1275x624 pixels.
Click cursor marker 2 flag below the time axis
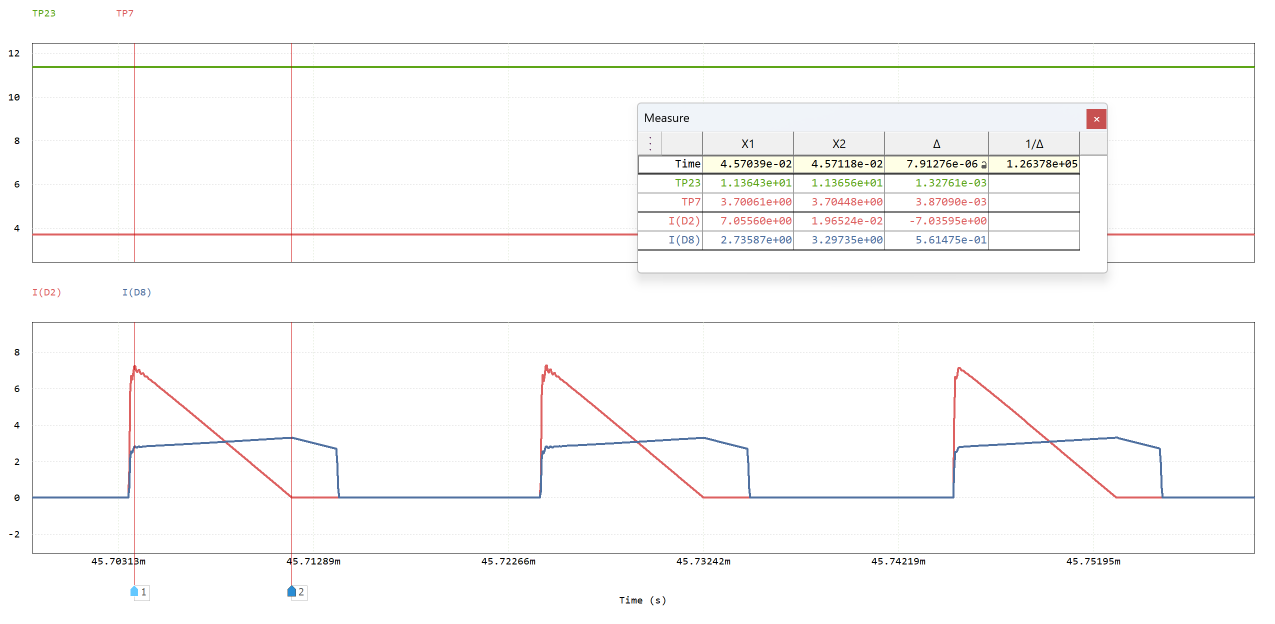[293, 592]
